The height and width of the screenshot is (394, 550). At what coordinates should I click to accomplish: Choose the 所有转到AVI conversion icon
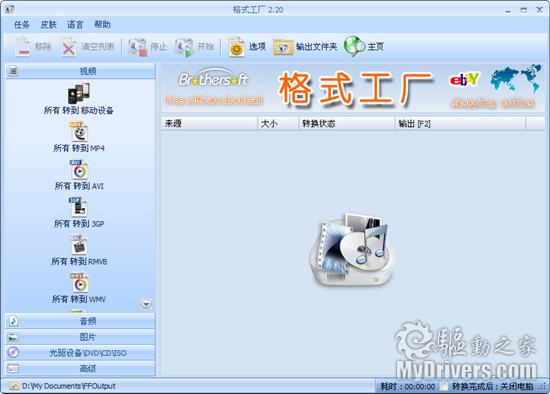(79, 170)
